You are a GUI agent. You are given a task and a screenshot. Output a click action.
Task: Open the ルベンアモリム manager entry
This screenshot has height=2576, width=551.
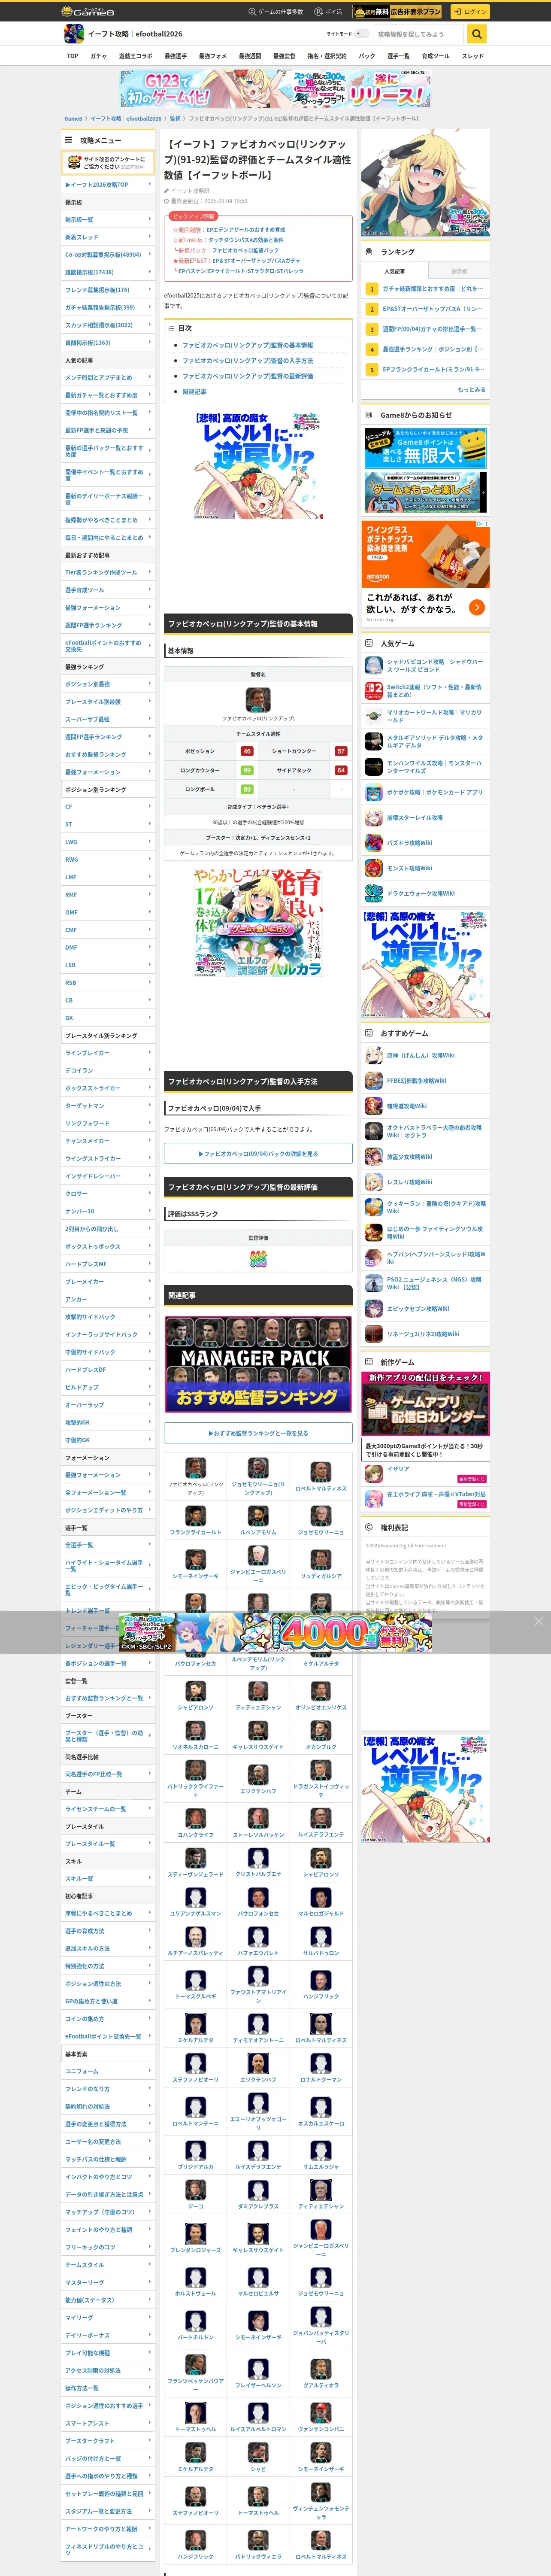pos(258,1520)
